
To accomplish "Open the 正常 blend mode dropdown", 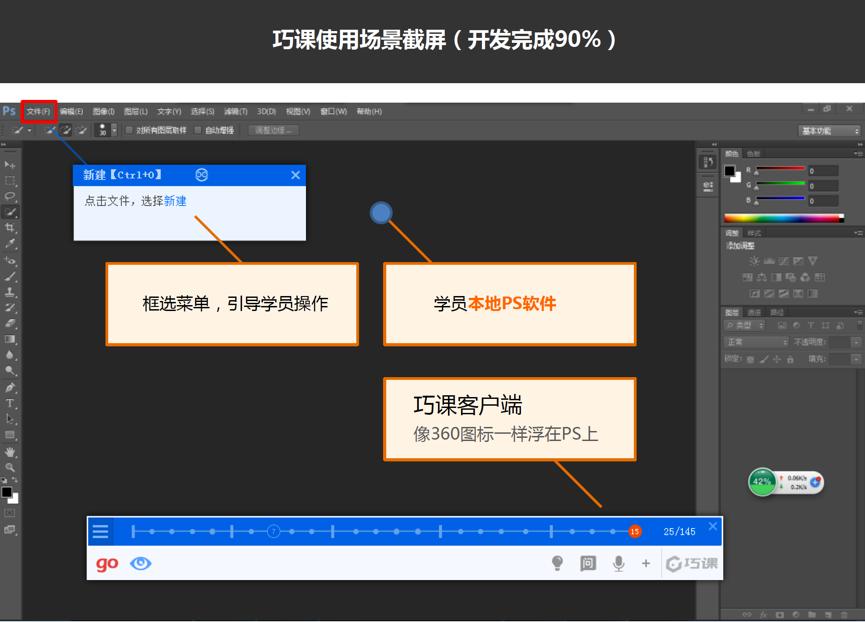I will click(756, 342).
